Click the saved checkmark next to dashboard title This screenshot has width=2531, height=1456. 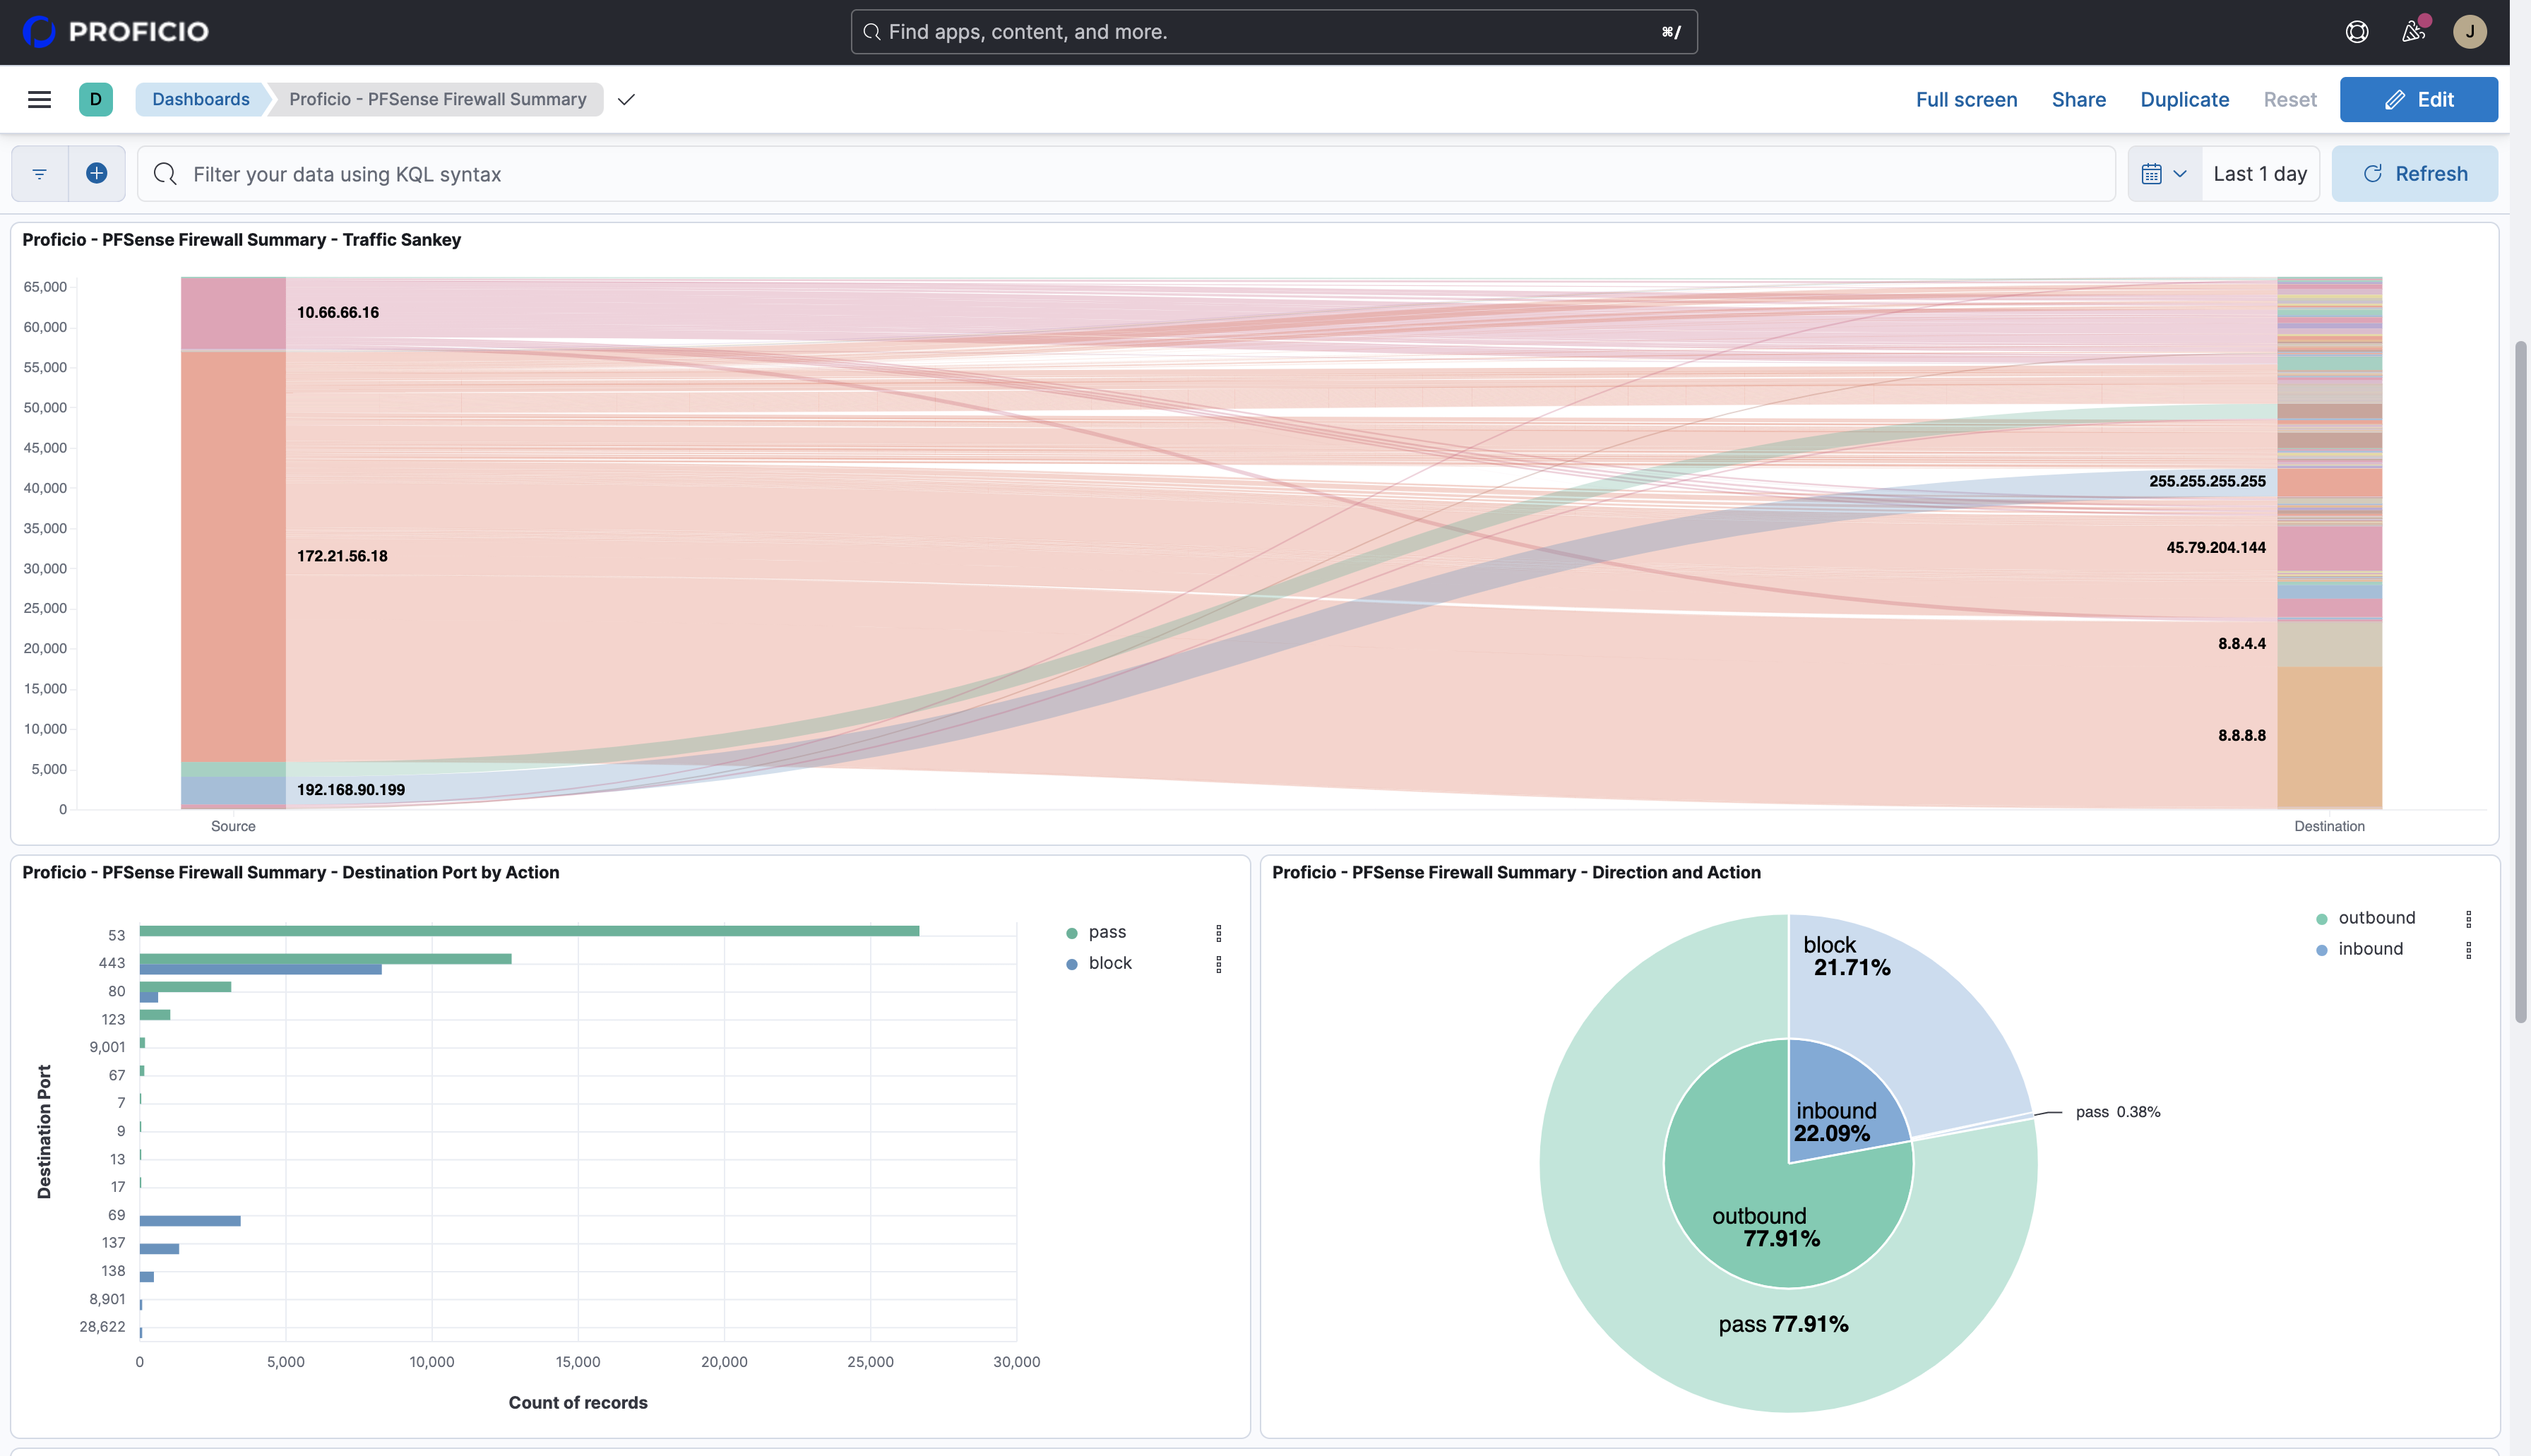pos(626,99)
